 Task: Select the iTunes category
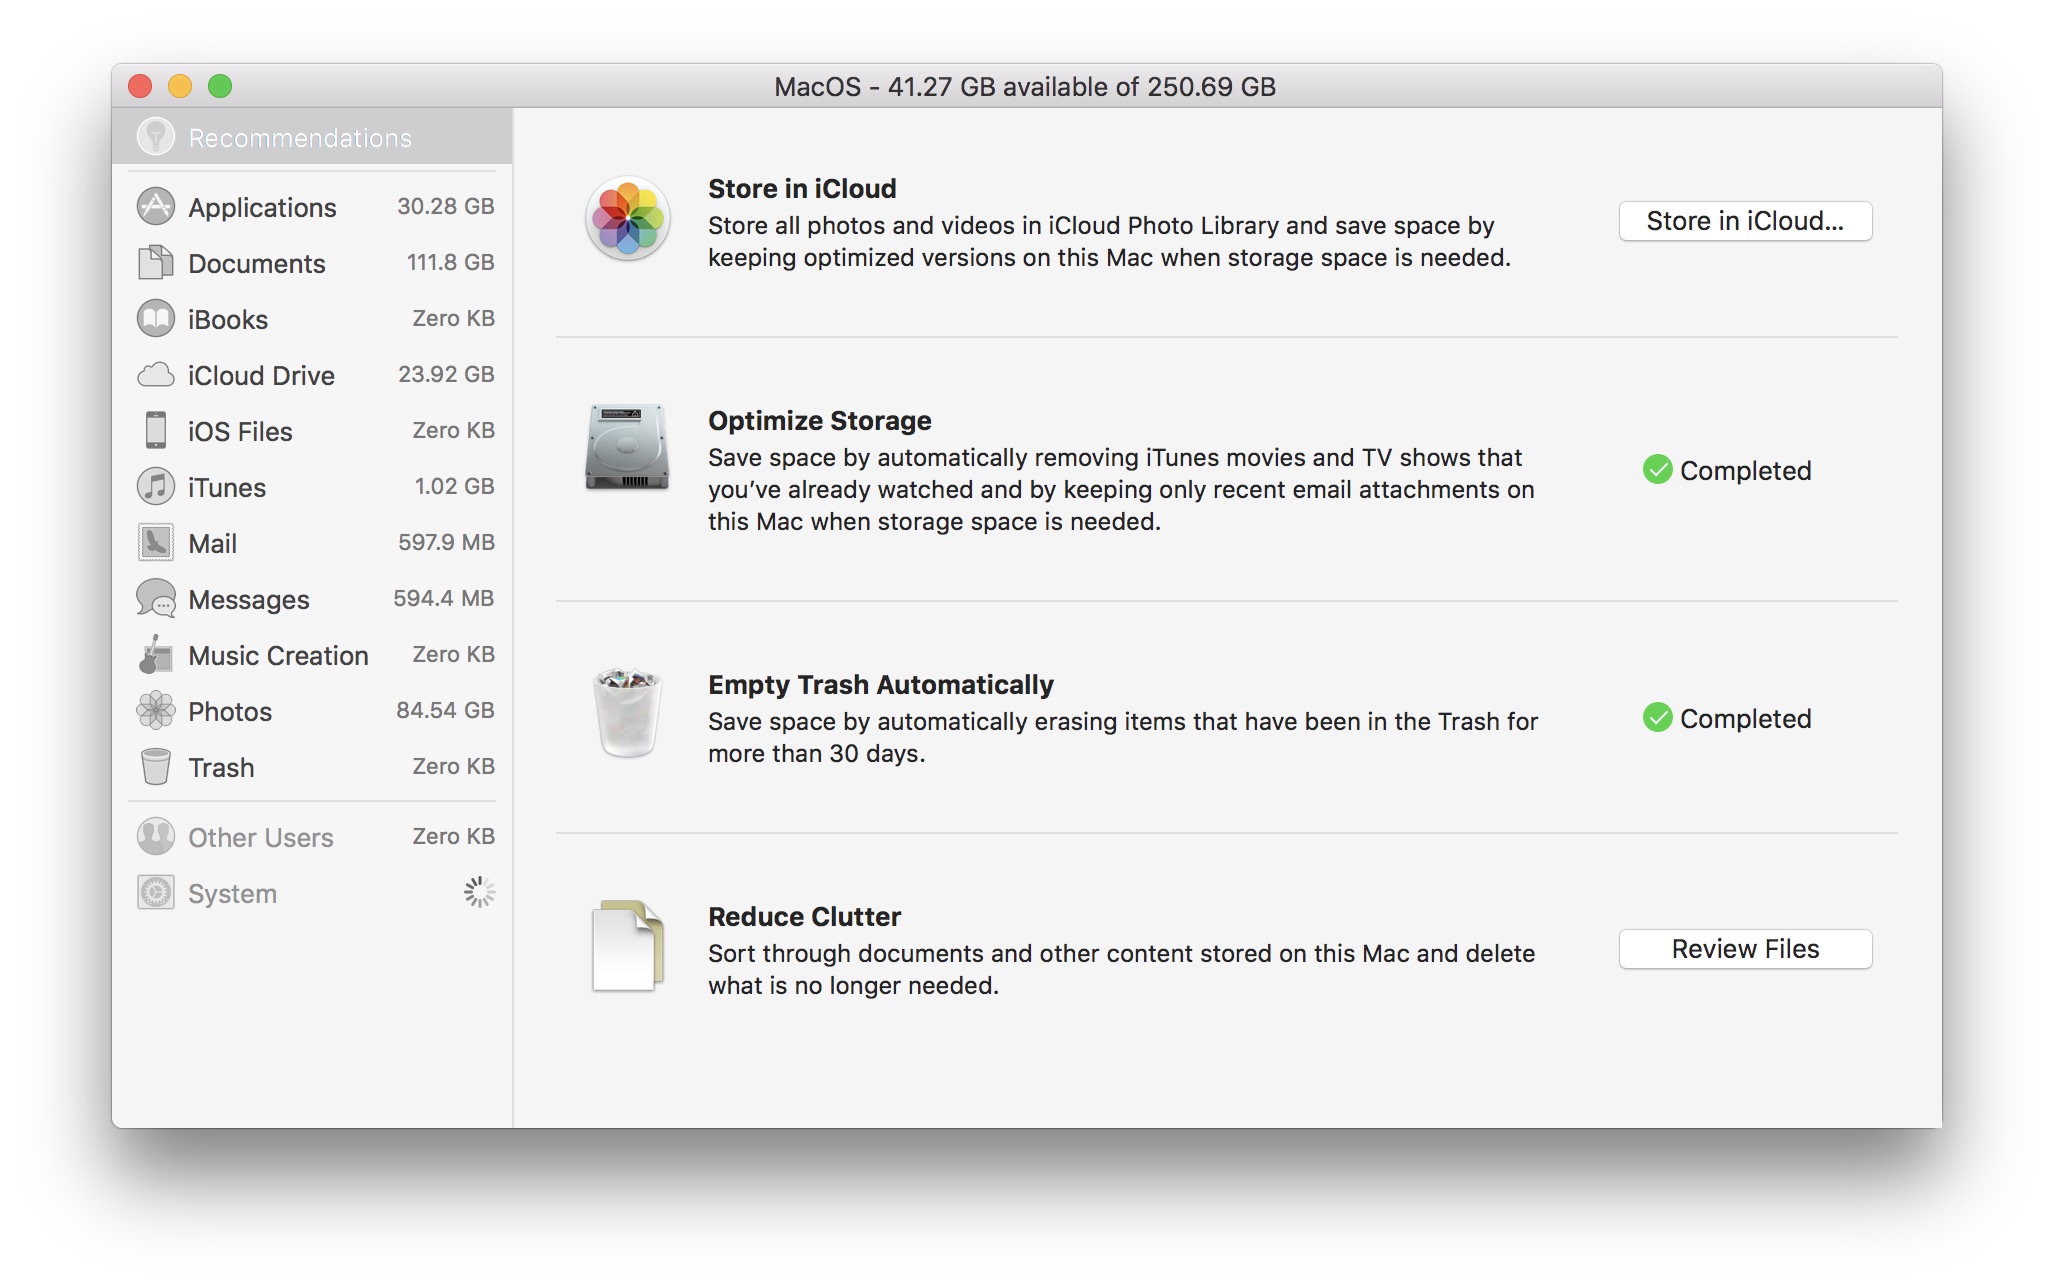[x=312, y=487]
